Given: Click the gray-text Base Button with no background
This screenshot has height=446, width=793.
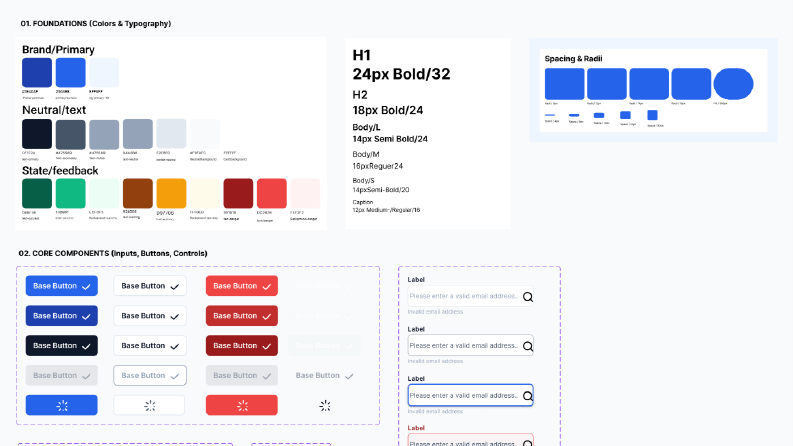Looking at the screenshot, I should coord(324,375).
